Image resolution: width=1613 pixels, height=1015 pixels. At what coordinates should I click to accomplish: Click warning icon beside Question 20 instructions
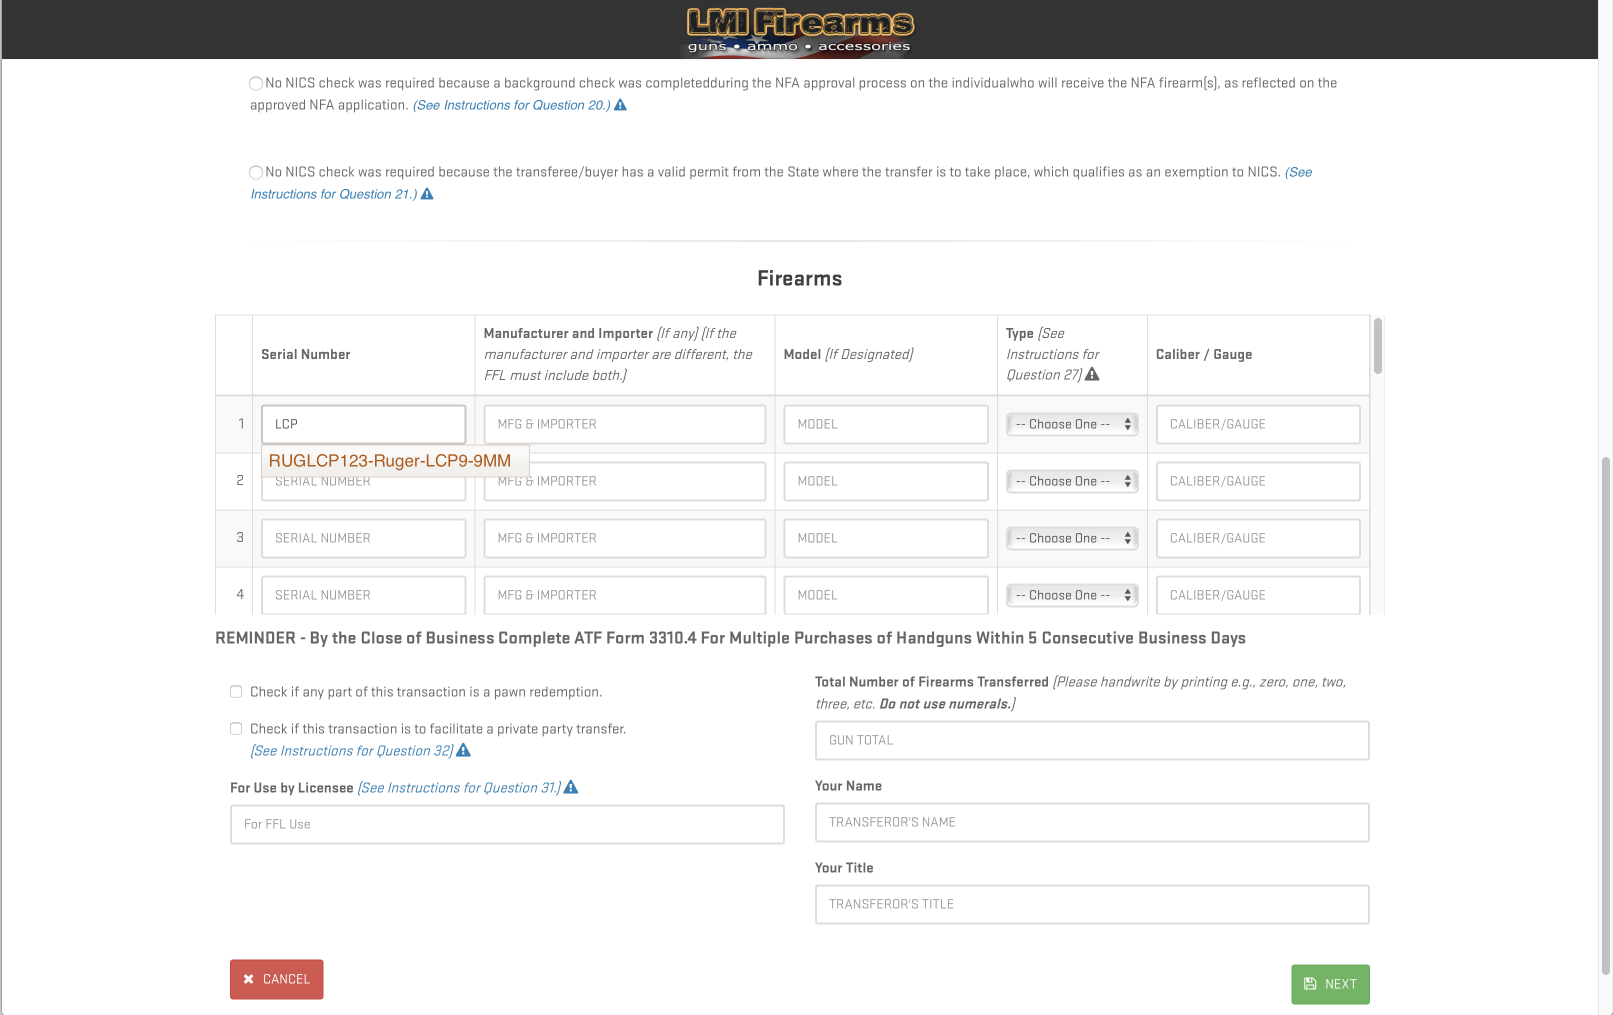(x=620, y=105)
